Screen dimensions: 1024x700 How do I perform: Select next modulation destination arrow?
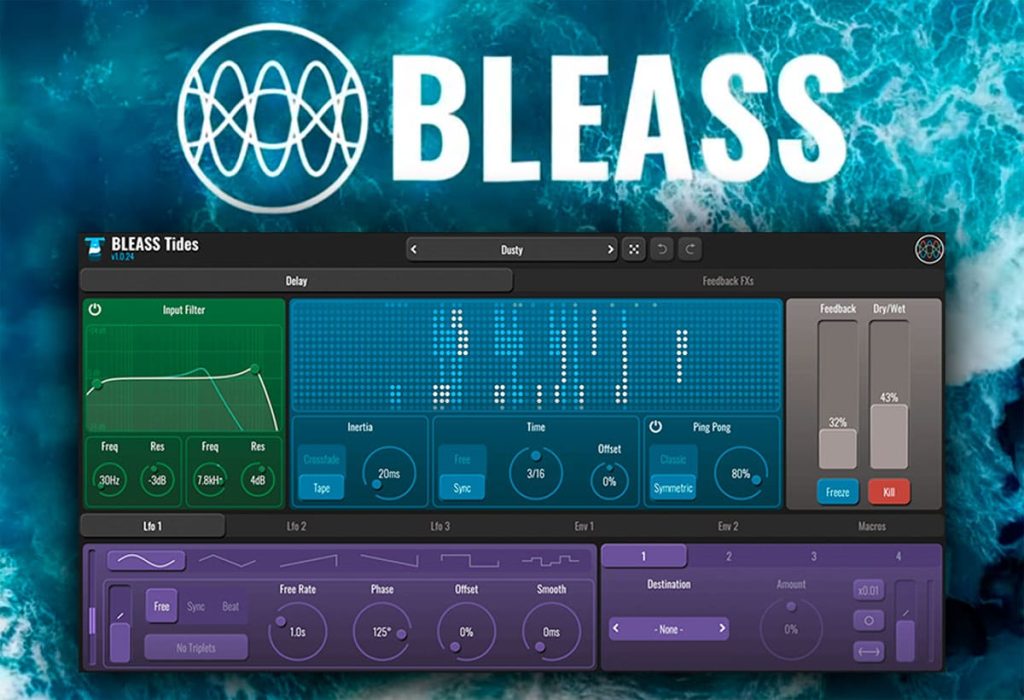coord(722,628)
